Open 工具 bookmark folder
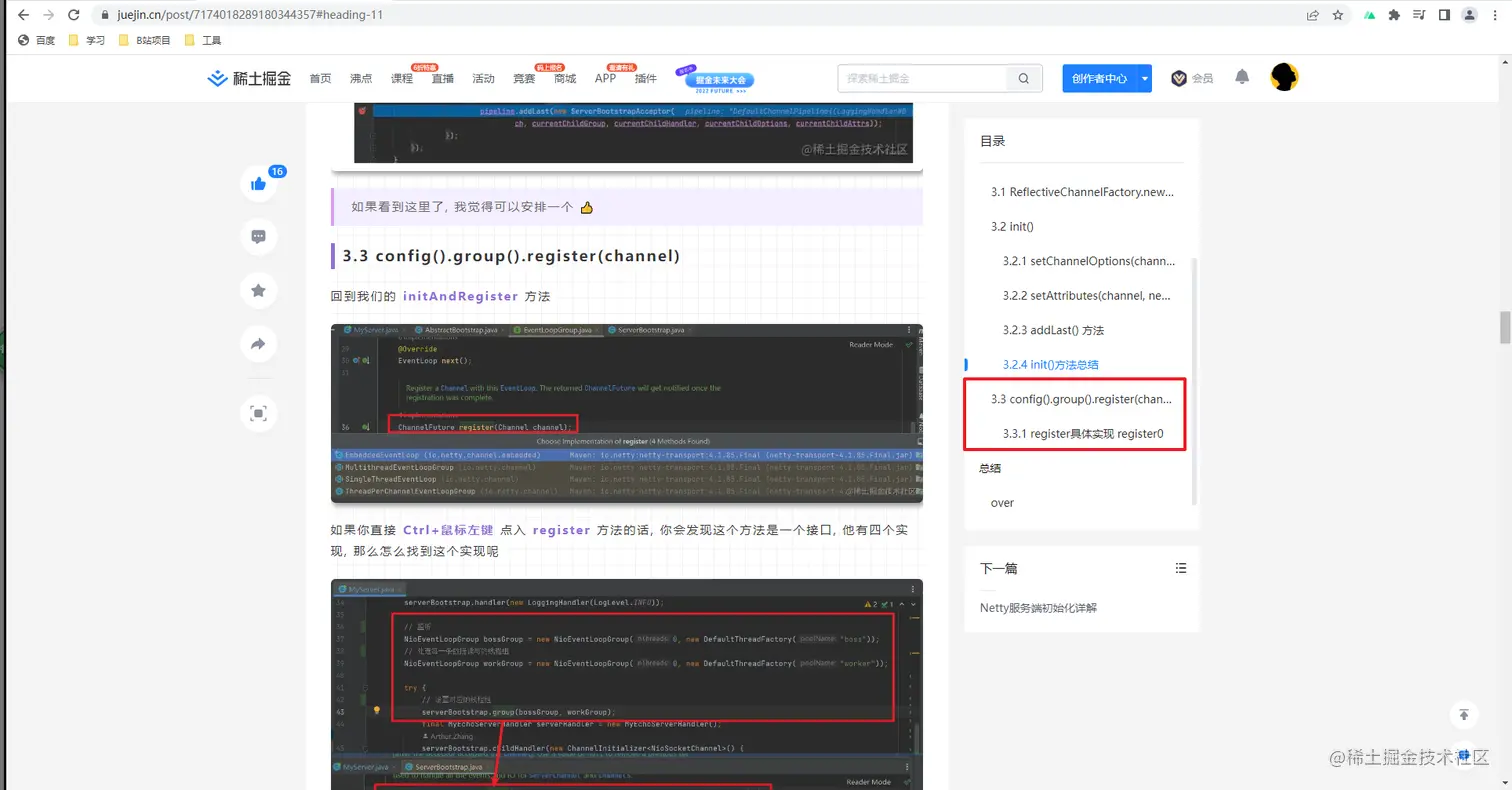This screenshot has width=1512, height=790. point(203,40)
